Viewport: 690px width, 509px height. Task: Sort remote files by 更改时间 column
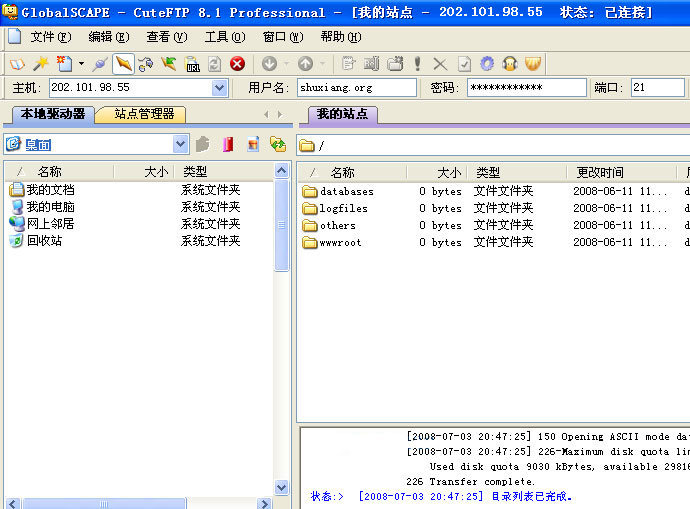pyautogui.click(x=600, y=172)
